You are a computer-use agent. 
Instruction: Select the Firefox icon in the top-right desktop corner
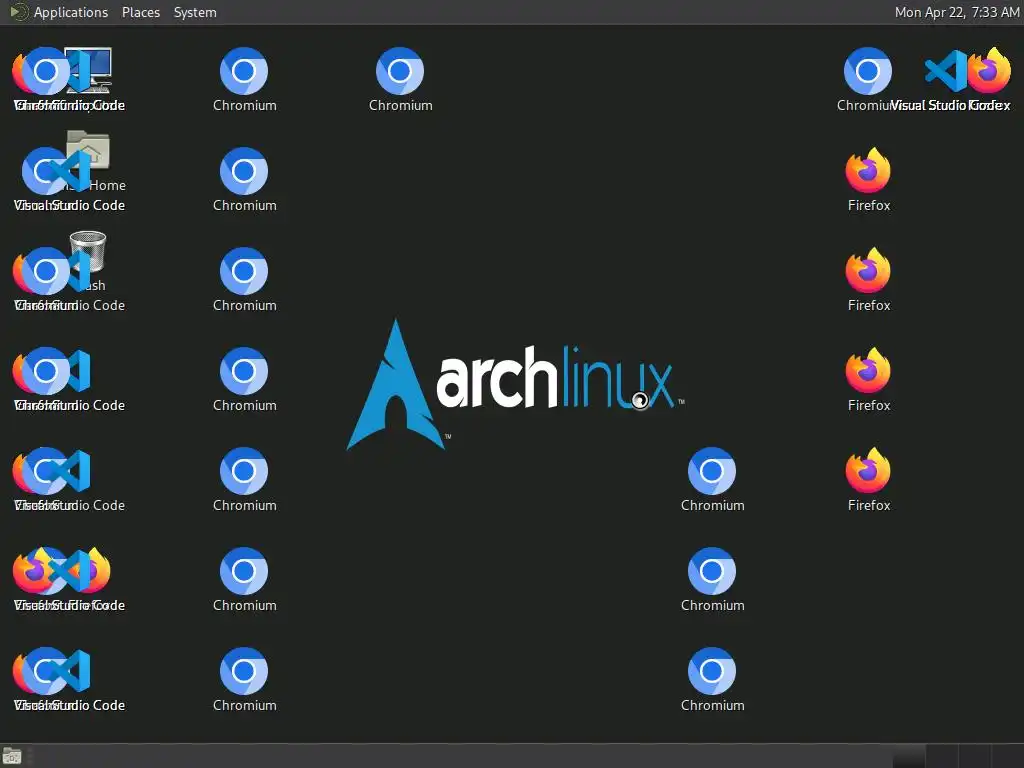pyautogui.click(x=989, y=70)
